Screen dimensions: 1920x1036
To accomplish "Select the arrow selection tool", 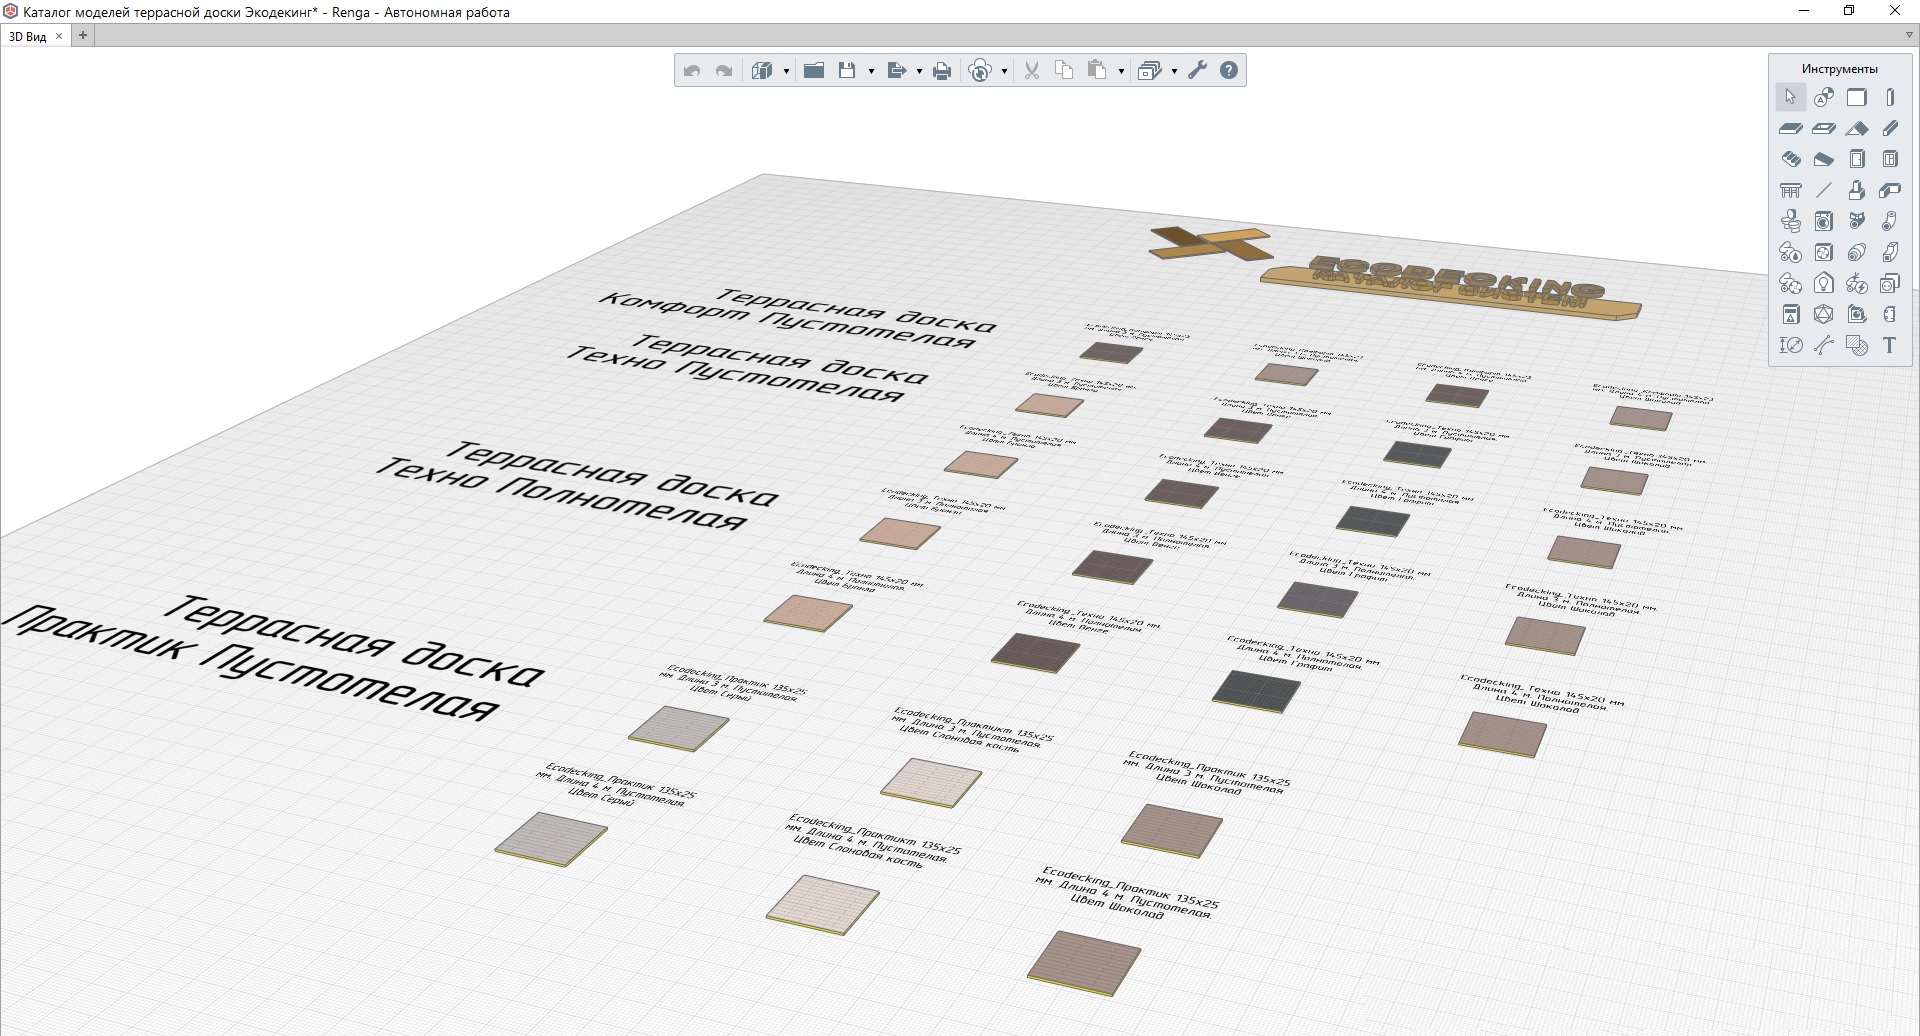I will pyautogui.click(x=1791, y=97).
